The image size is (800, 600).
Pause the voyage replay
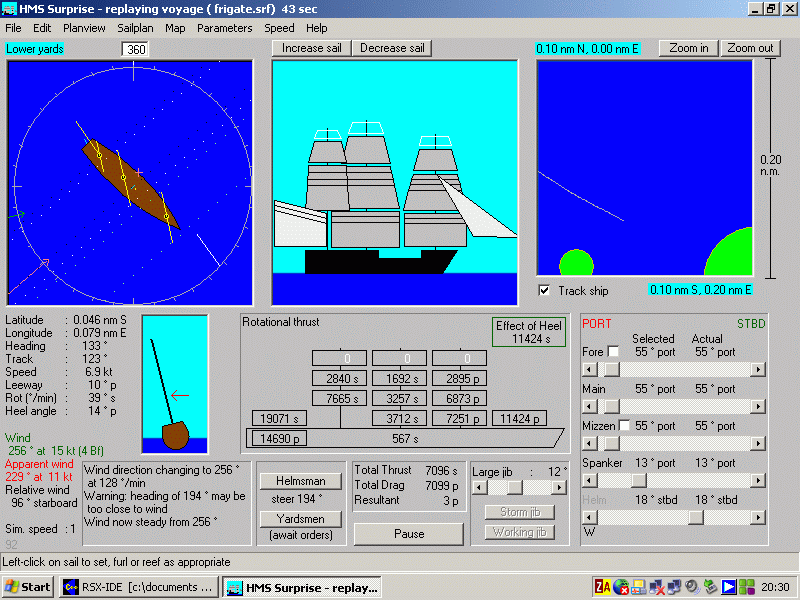(x=409, y=534)
